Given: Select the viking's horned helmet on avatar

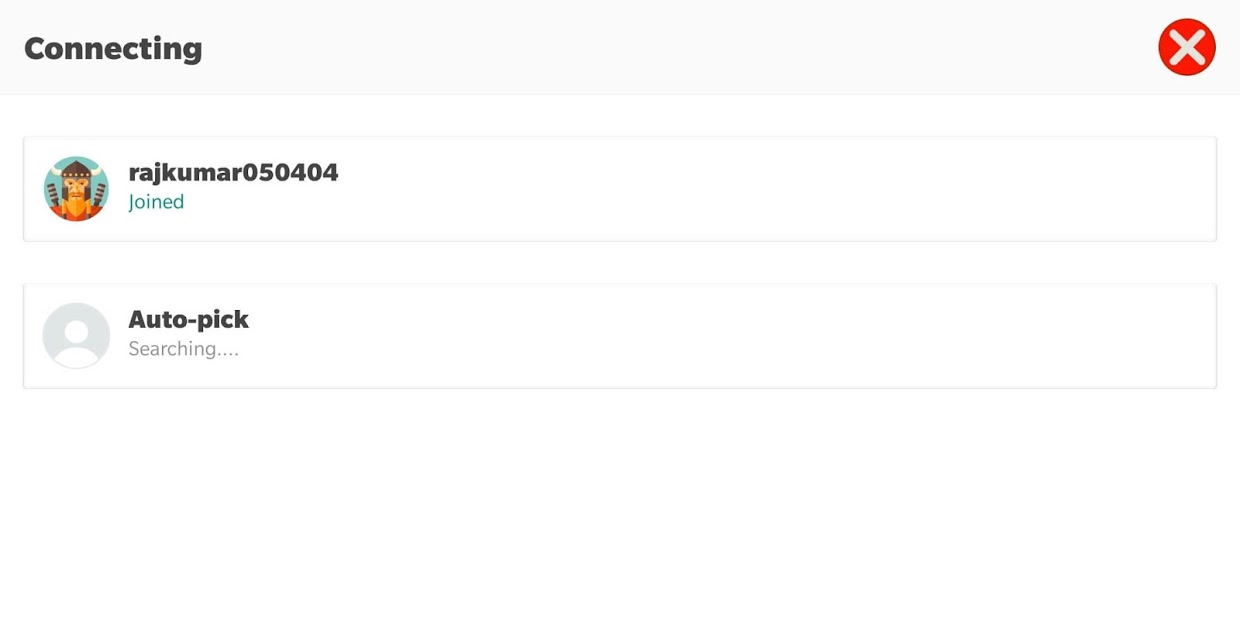Looking at the screenshot, I should pyautogui.click(x=76, y=170).
